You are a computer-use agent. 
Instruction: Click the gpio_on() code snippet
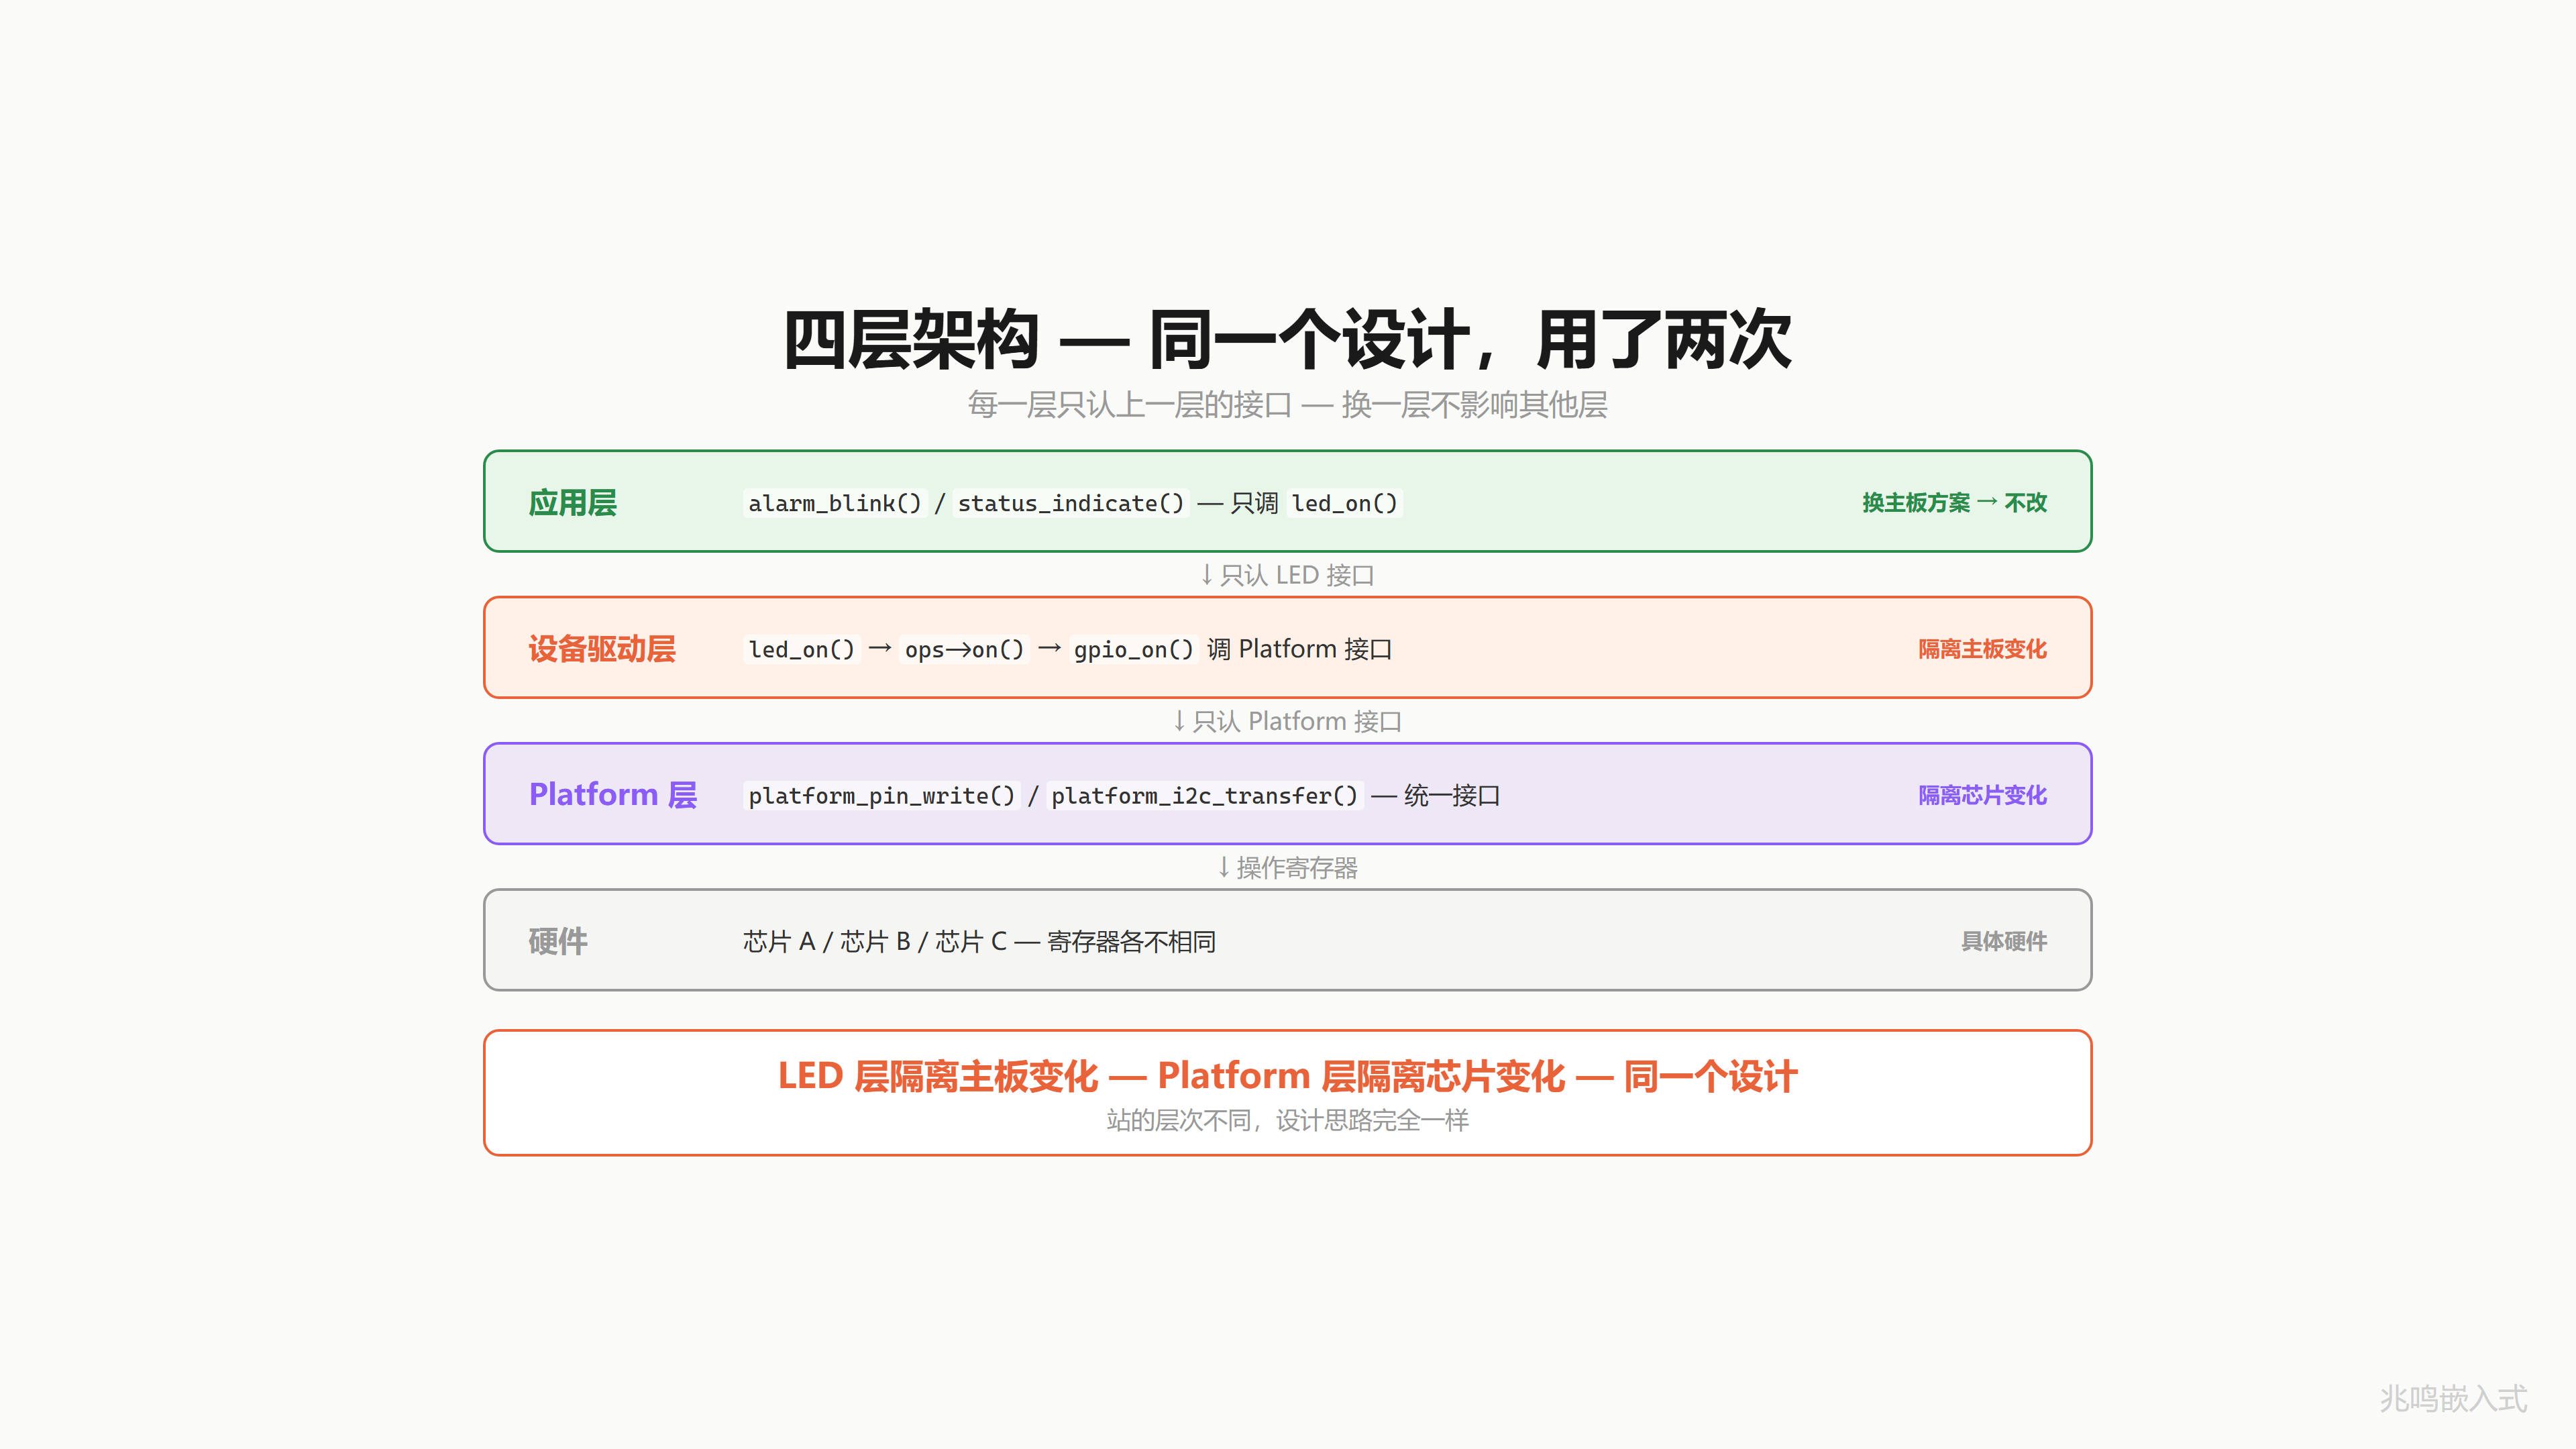tap(1134, 649)
